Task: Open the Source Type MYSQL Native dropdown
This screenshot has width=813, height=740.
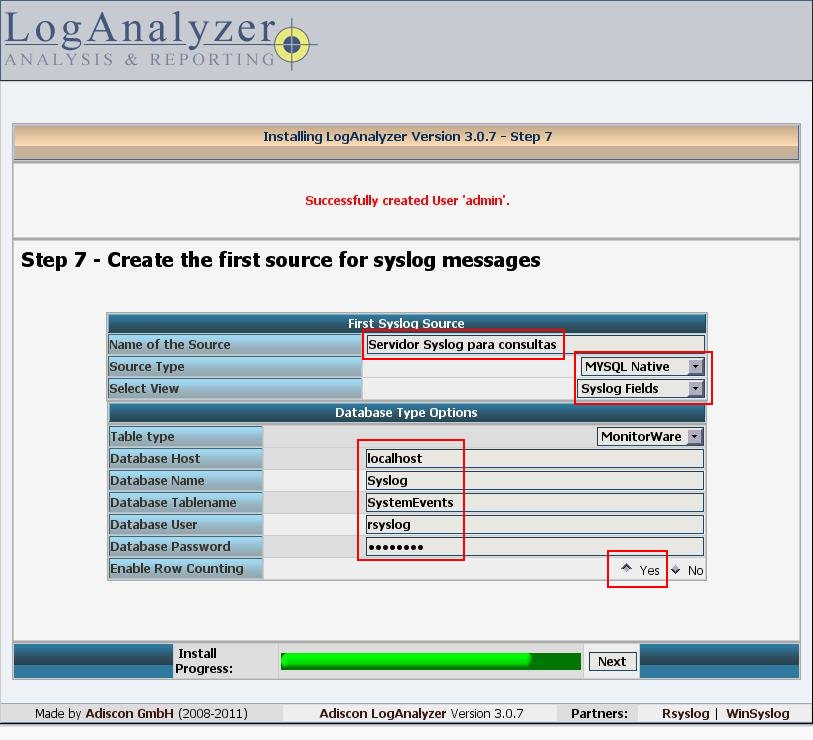Action: pos(642,367)
